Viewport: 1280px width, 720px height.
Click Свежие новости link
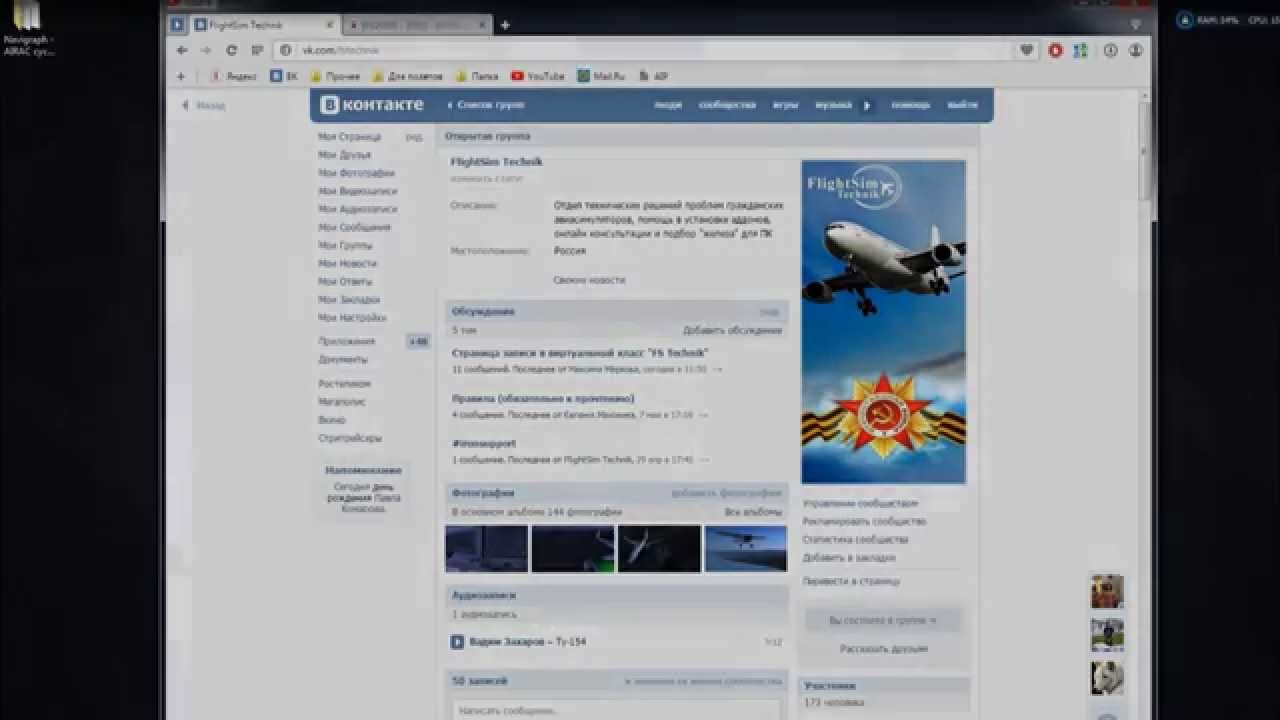pos(589,281)
